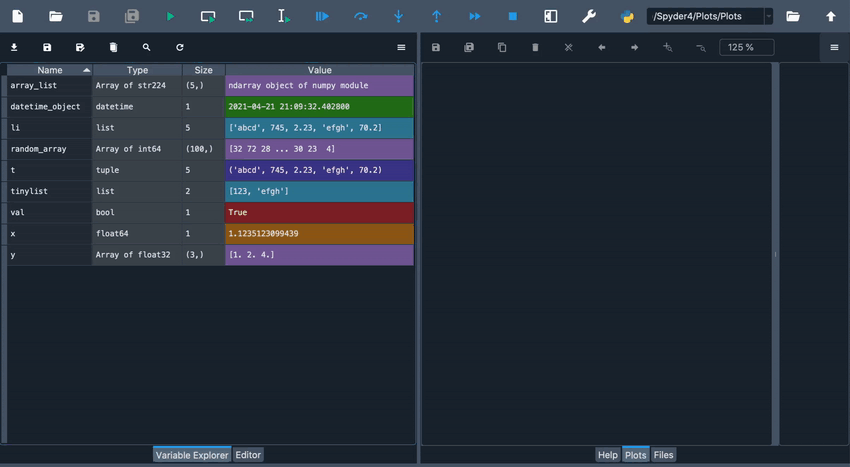Run the current cell

coord(208,16)
